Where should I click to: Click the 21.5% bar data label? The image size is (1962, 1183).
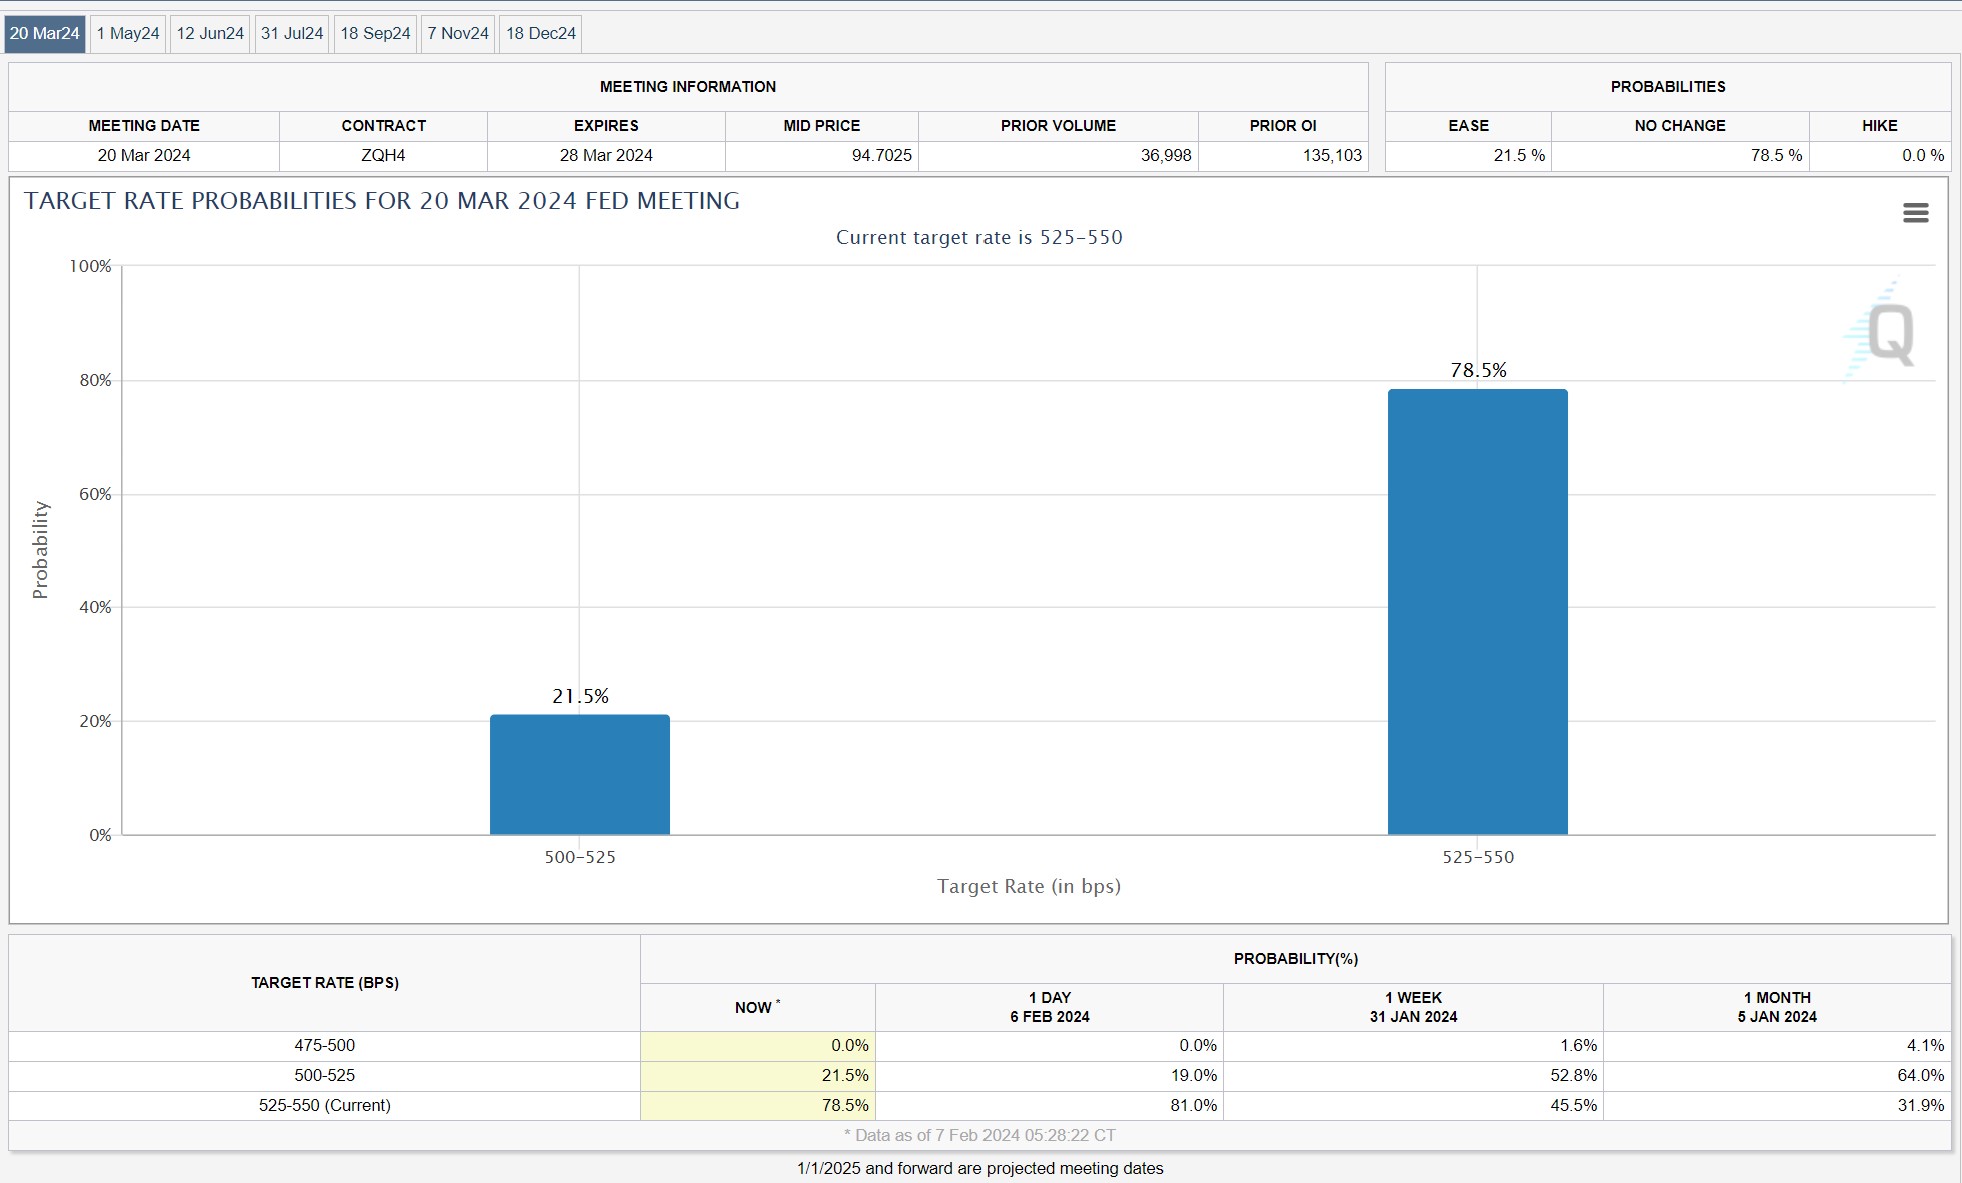[580, 696]
